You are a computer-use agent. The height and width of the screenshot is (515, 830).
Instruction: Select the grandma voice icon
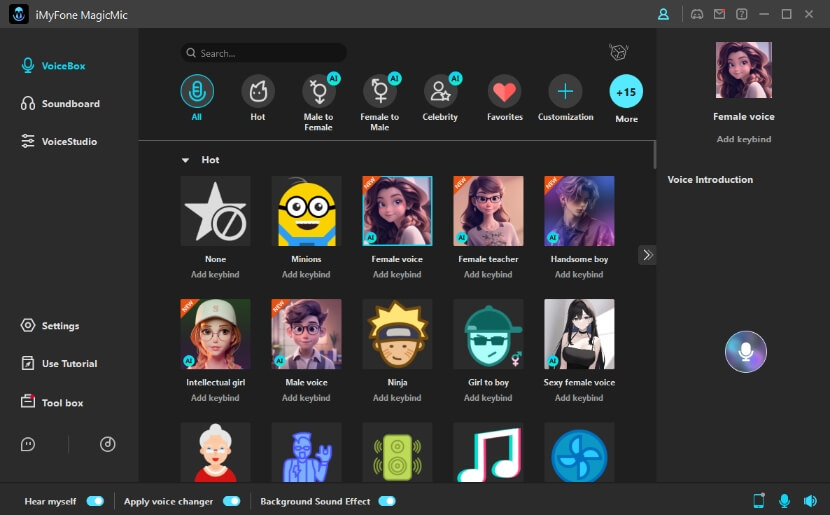point(215,453)
